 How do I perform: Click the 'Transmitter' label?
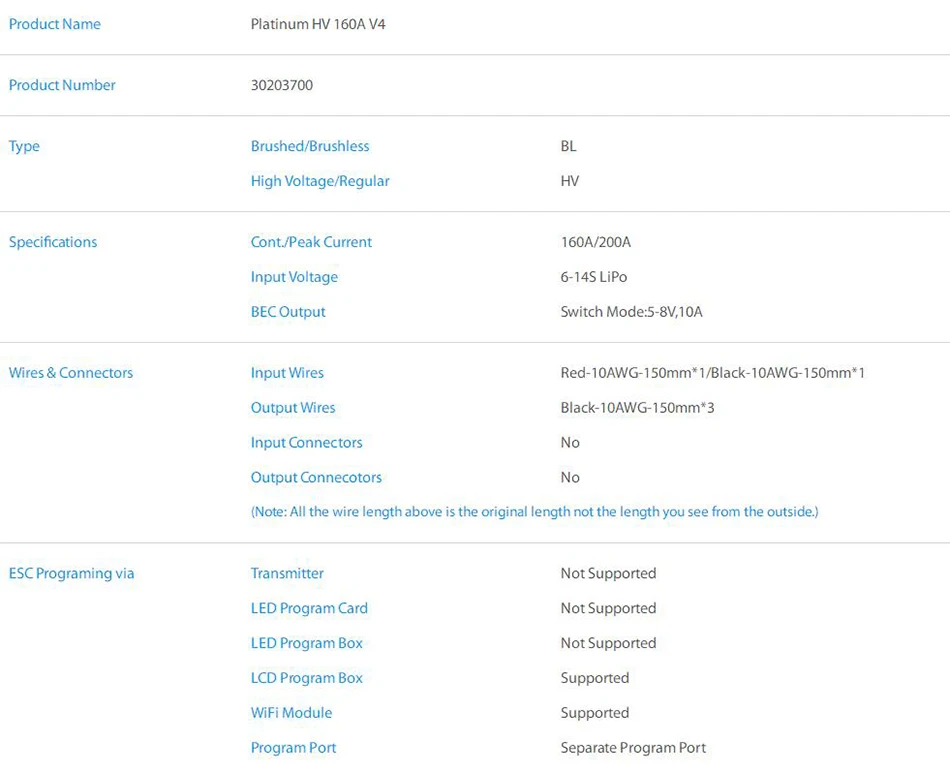click(x=287, y=573)
